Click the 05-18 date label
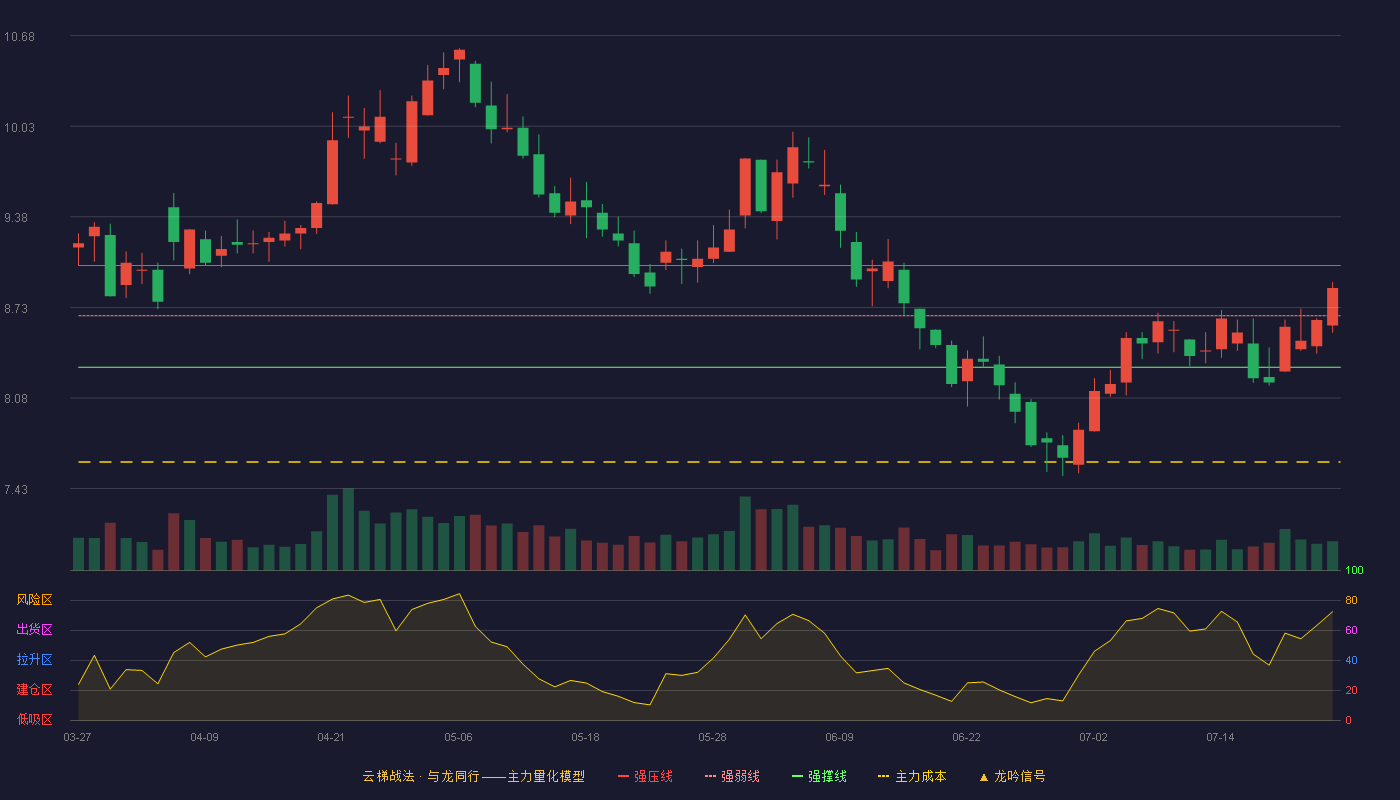Viewport: 1400px width, 800px height. tap(585, 737)
